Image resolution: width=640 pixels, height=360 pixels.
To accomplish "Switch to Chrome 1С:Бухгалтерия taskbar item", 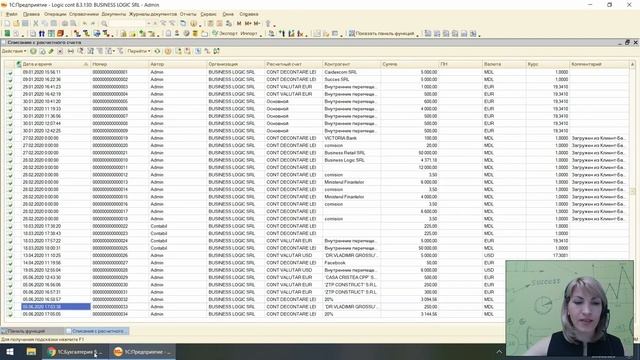I will tap(75, 352).
